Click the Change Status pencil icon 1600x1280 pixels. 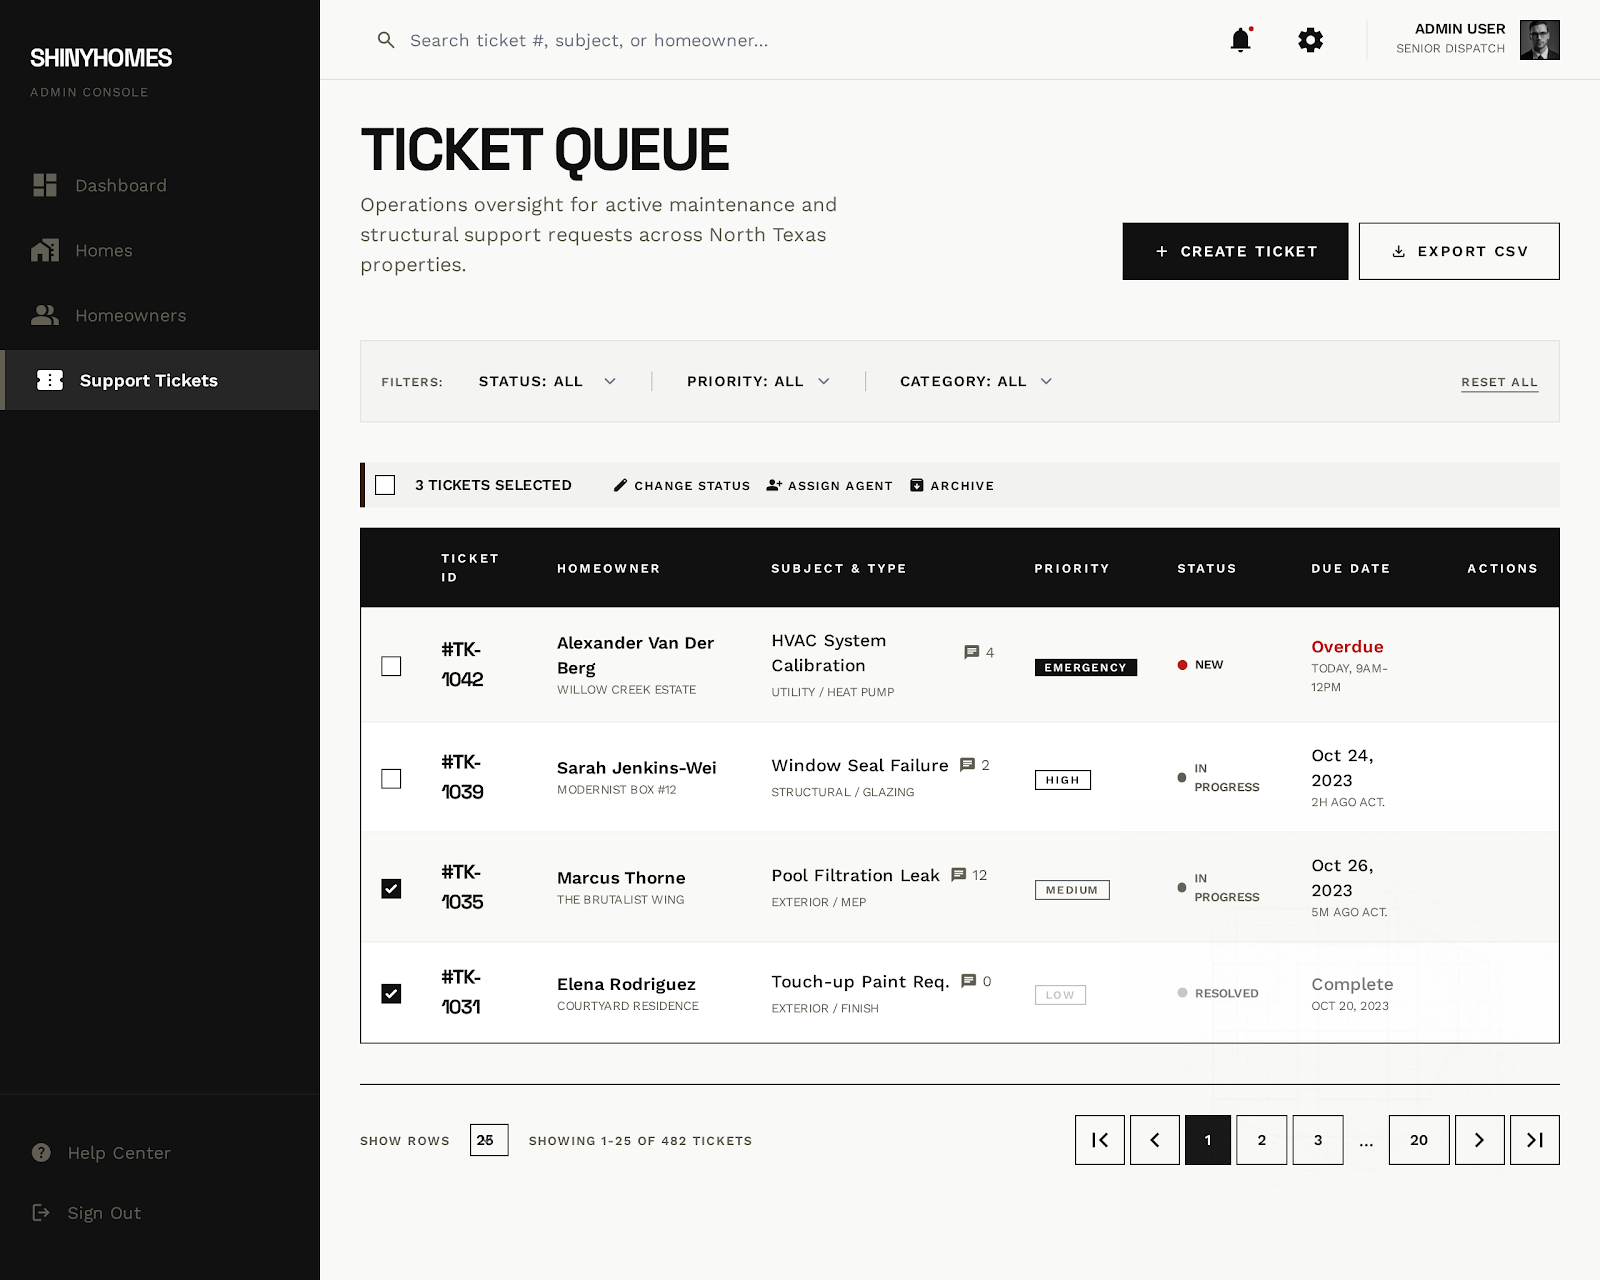(621, 485)
